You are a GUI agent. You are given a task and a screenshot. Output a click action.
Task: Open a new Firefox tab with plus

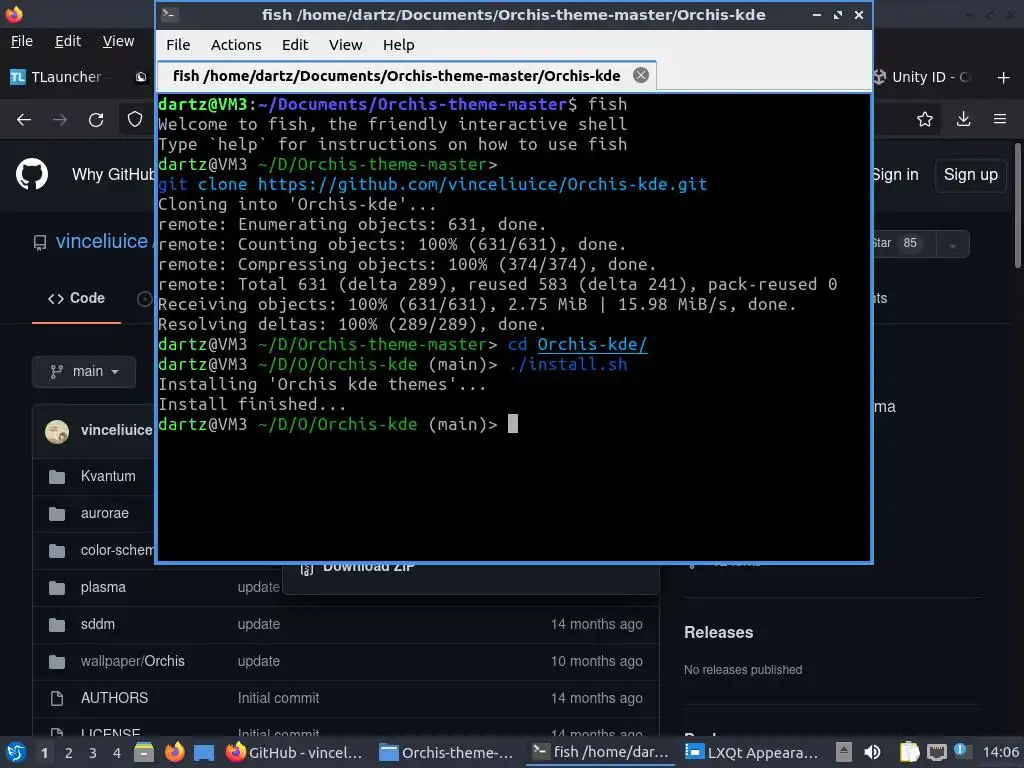tap(1004, 78)
